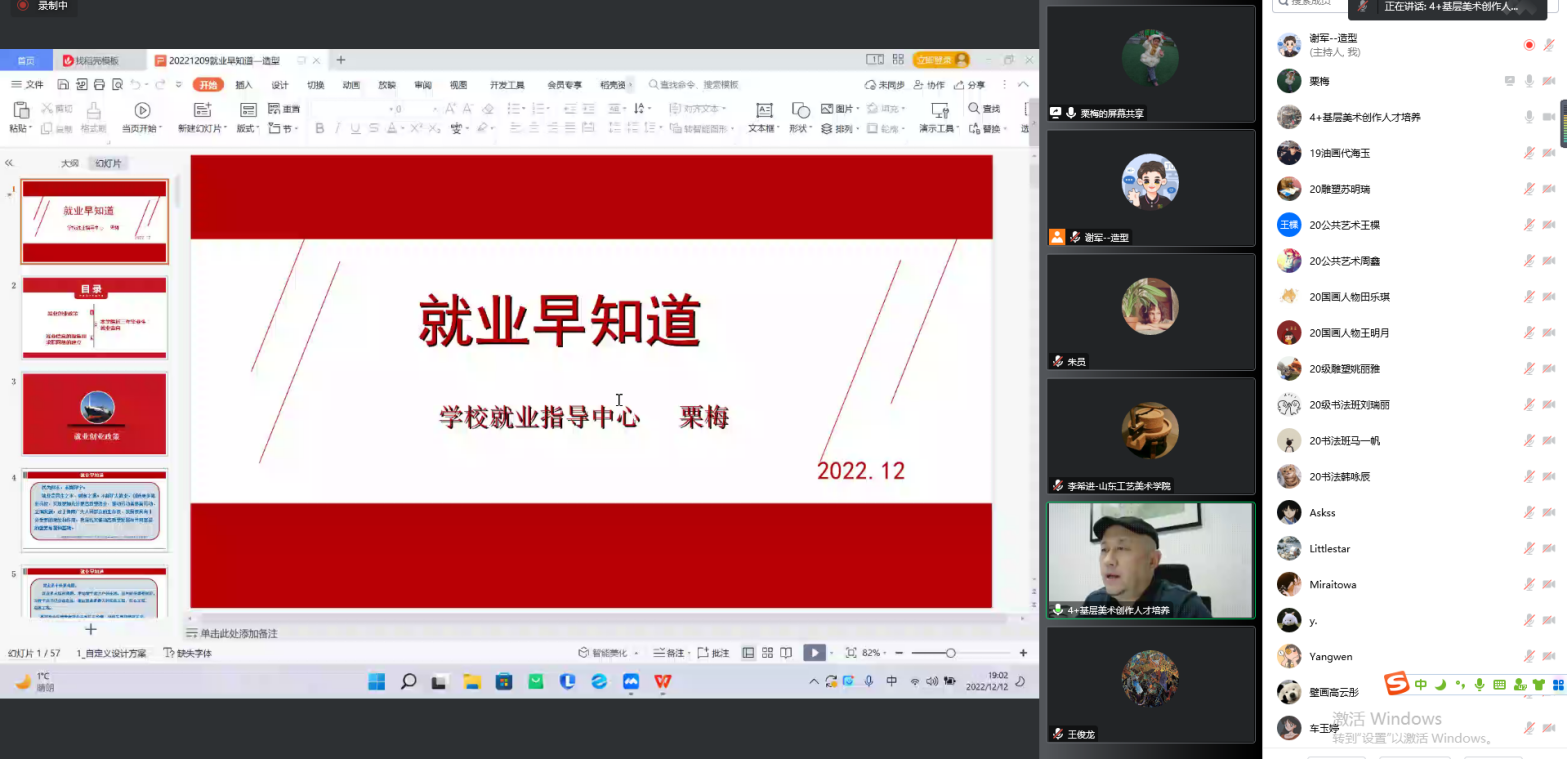Click the 当页开始 slideshow play icon
The height and width of the screenshot is (759, 1567).
(x=142, y=110)
